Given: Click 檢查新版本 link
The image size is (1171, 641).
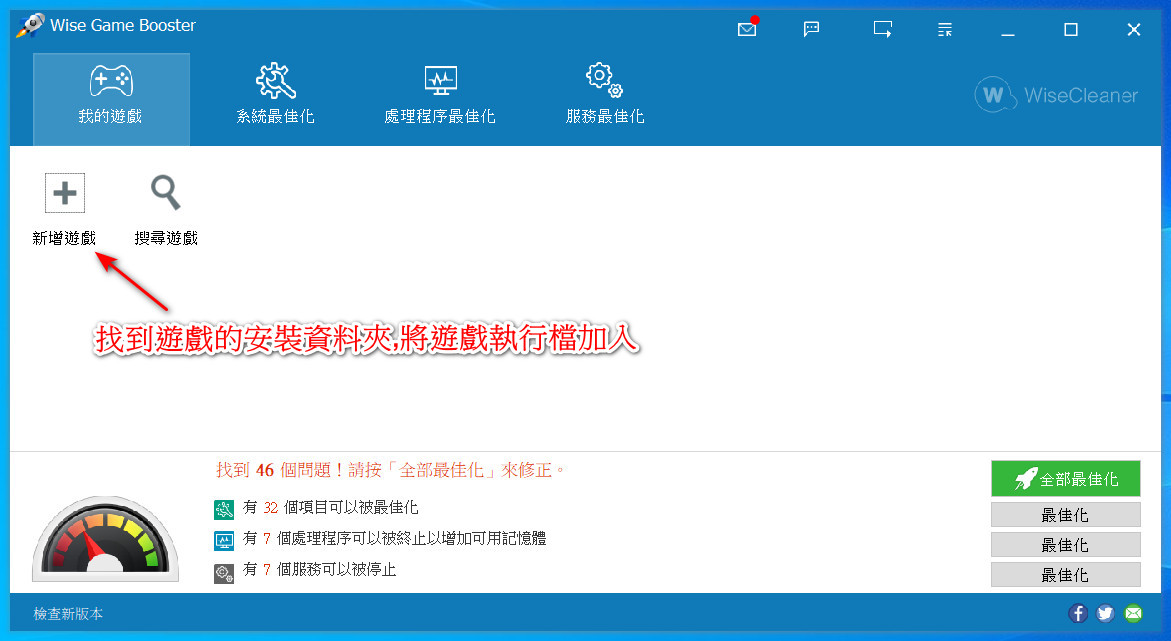Looking at the screenshot, I should click(68, 614).
